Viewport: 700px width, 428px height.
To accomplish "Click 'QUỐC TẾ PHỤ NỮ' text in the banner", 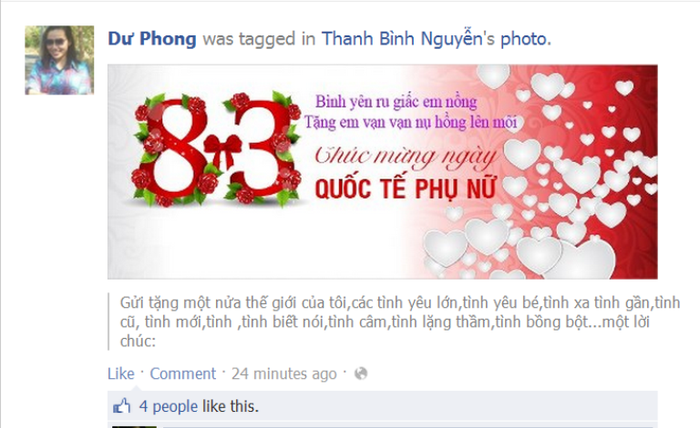I will [405, 189].
